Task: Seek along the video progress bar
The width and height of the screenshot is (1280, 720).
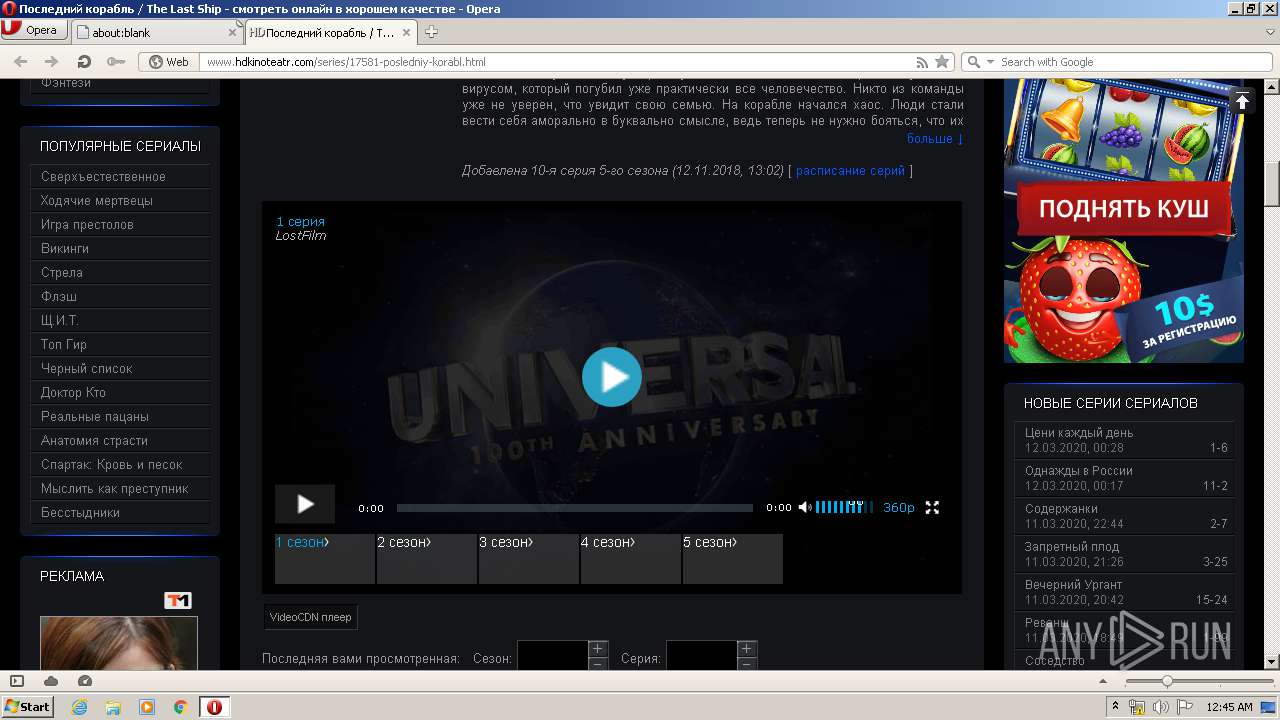Action: pos(575,508)
